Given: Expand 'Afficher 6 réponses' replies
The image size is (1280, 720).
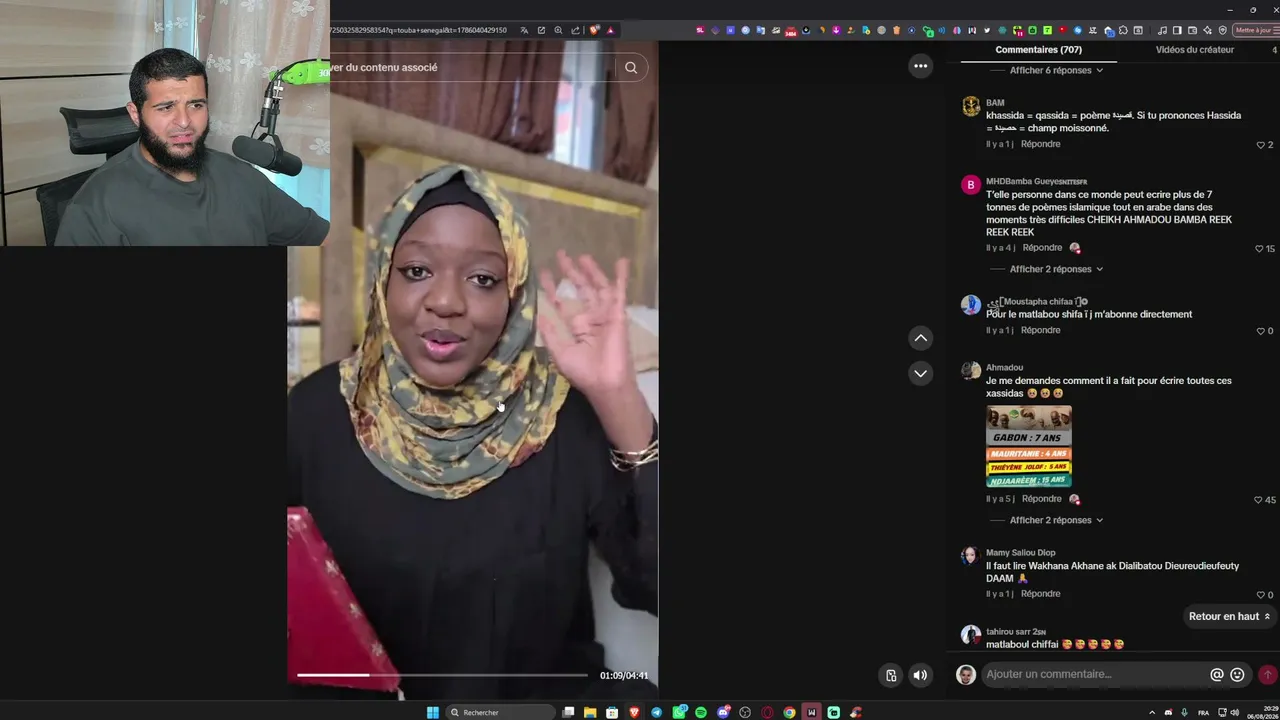Looking at the screenshot, I should click(1056, 70).
